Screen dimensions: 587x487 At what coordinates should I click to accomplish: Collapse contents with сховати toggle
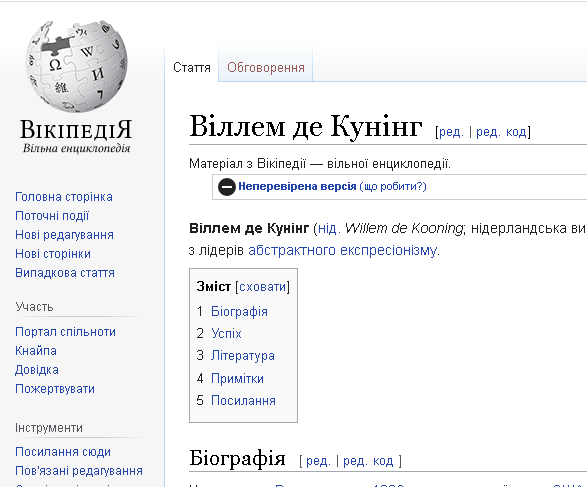pyautogui.click(x=262, y=287)
